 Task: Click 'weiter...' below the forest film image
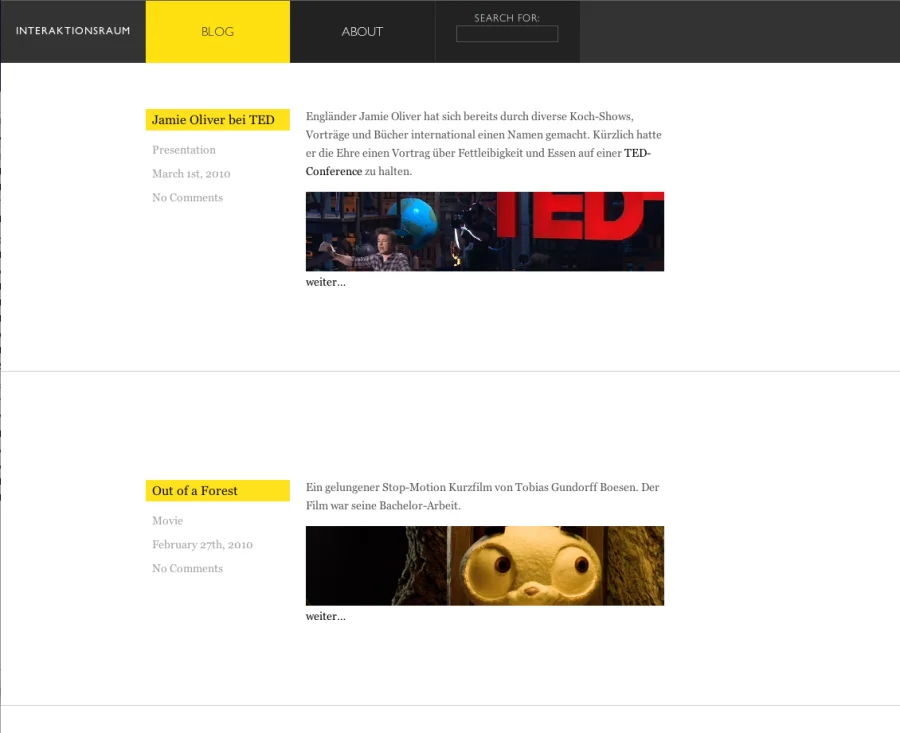coord(325,616)
